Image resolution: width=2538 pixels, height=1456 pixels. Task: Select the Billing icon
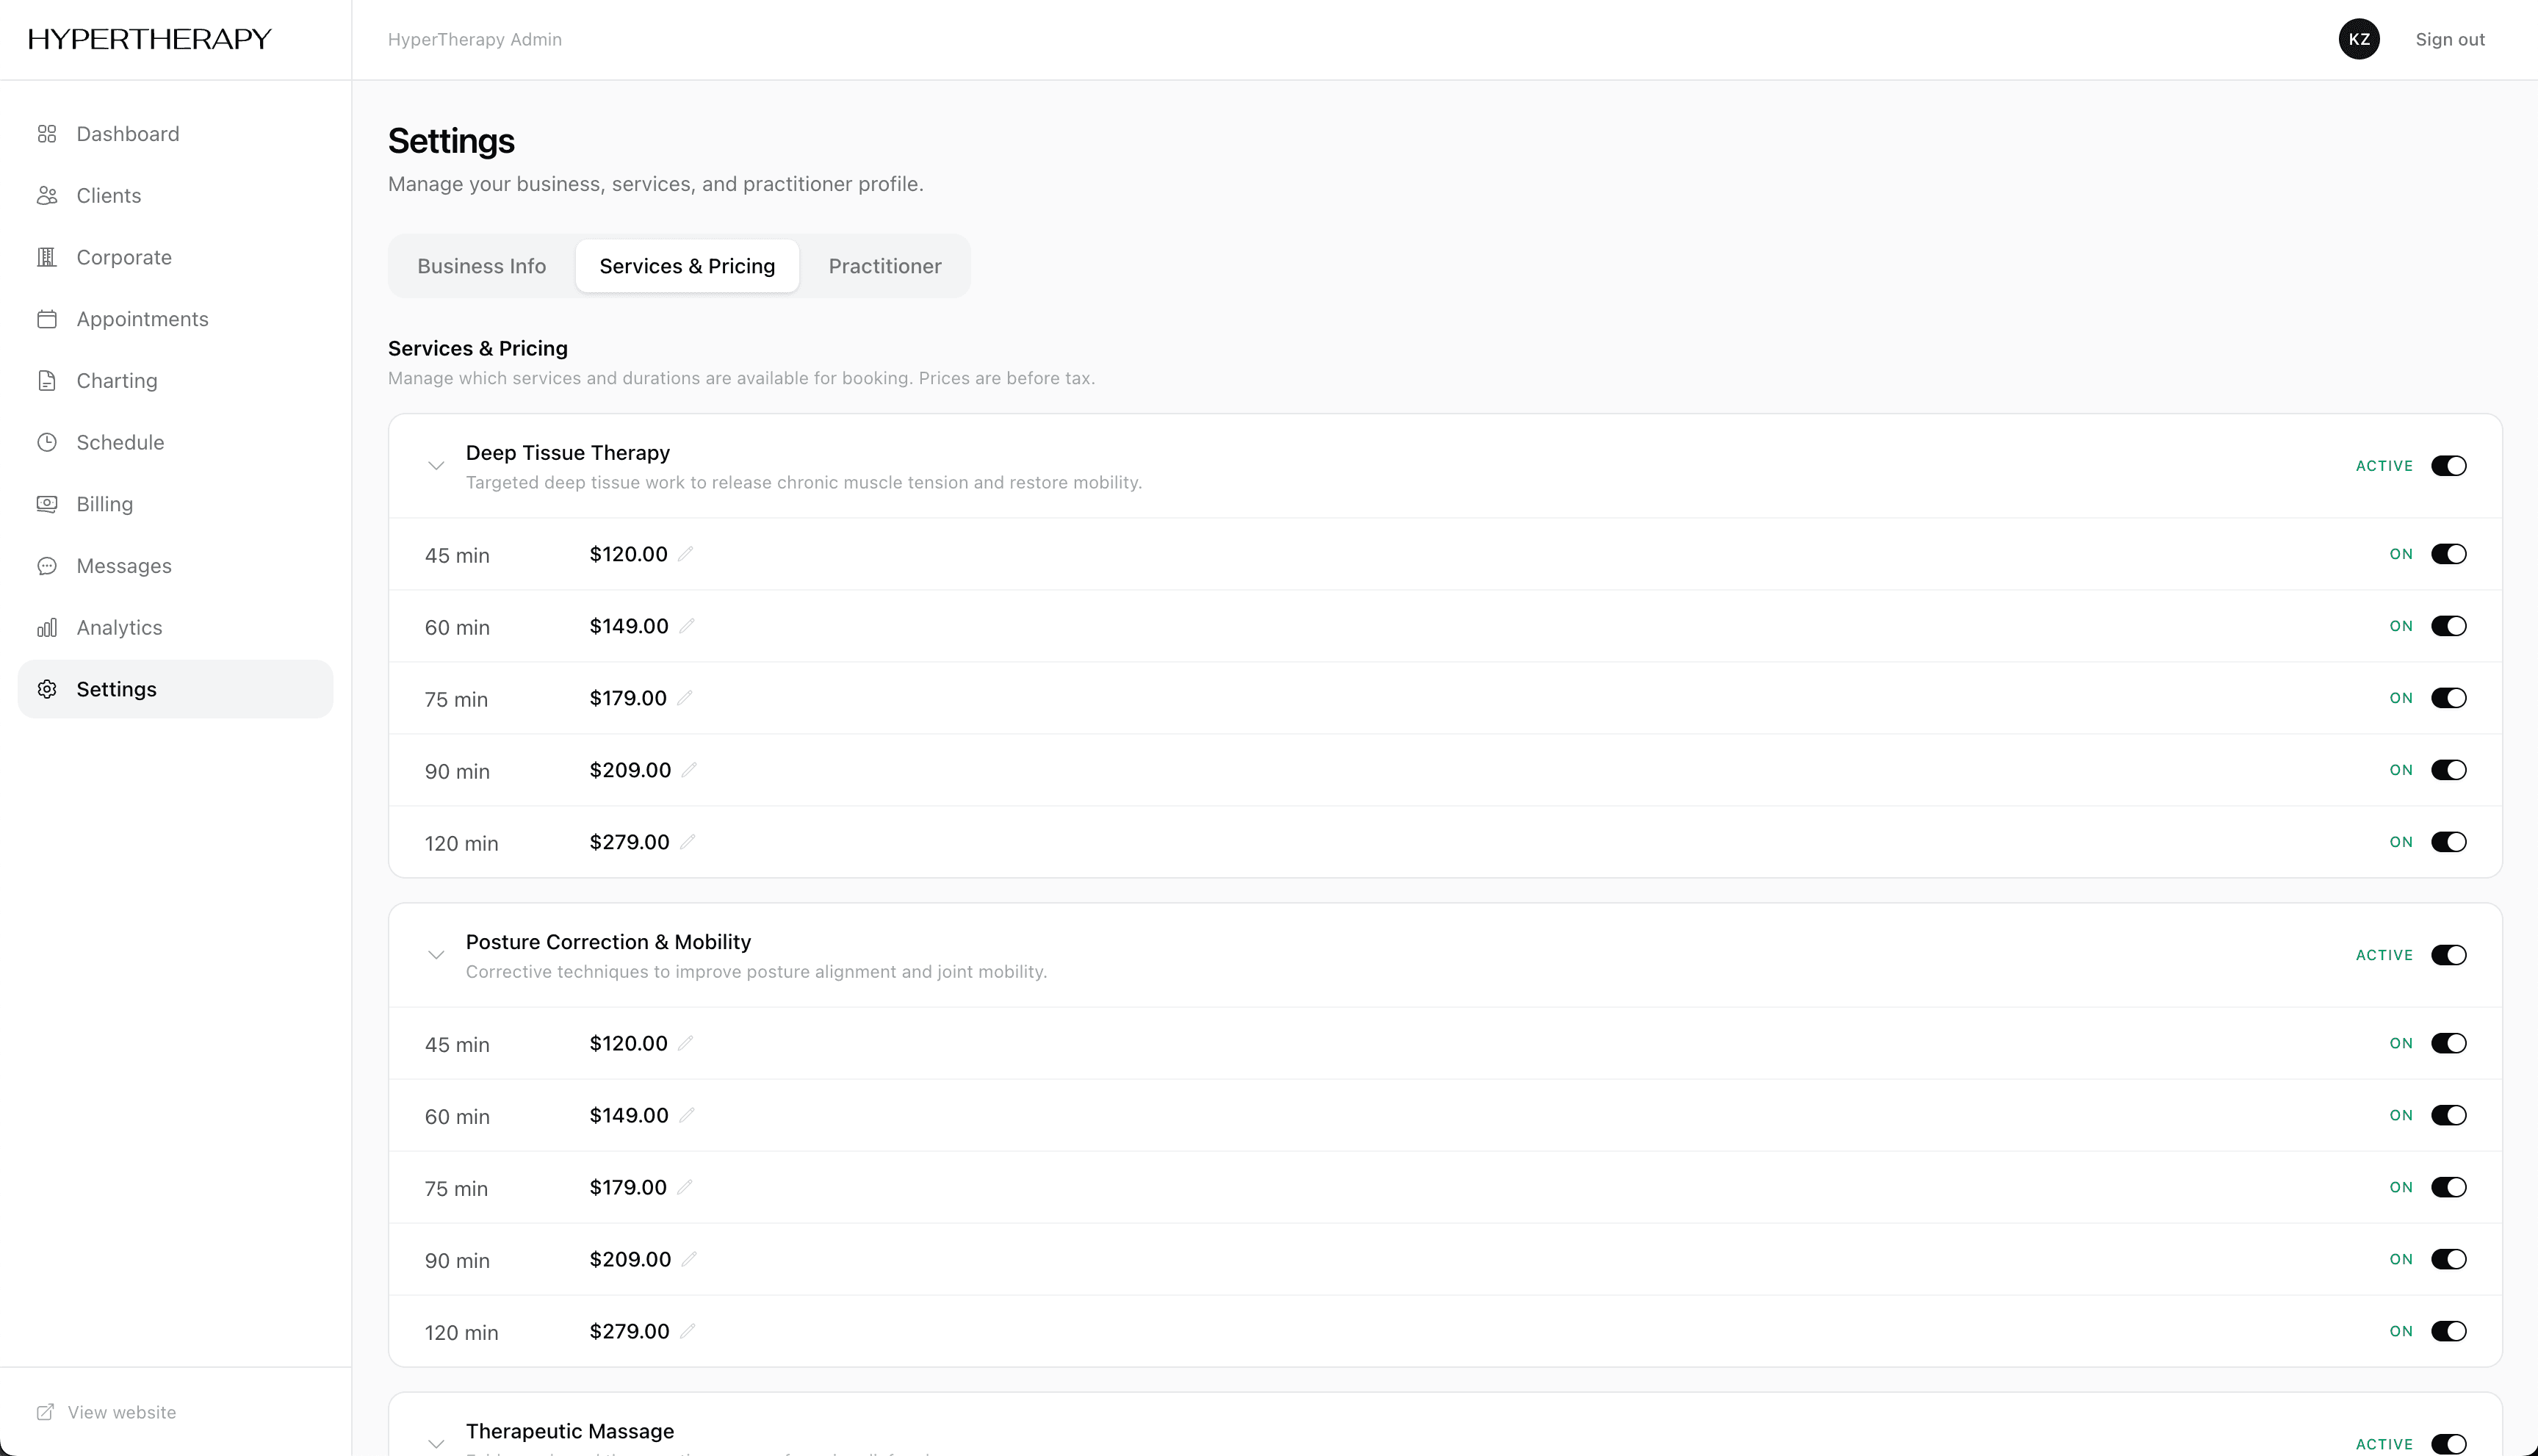47,504
